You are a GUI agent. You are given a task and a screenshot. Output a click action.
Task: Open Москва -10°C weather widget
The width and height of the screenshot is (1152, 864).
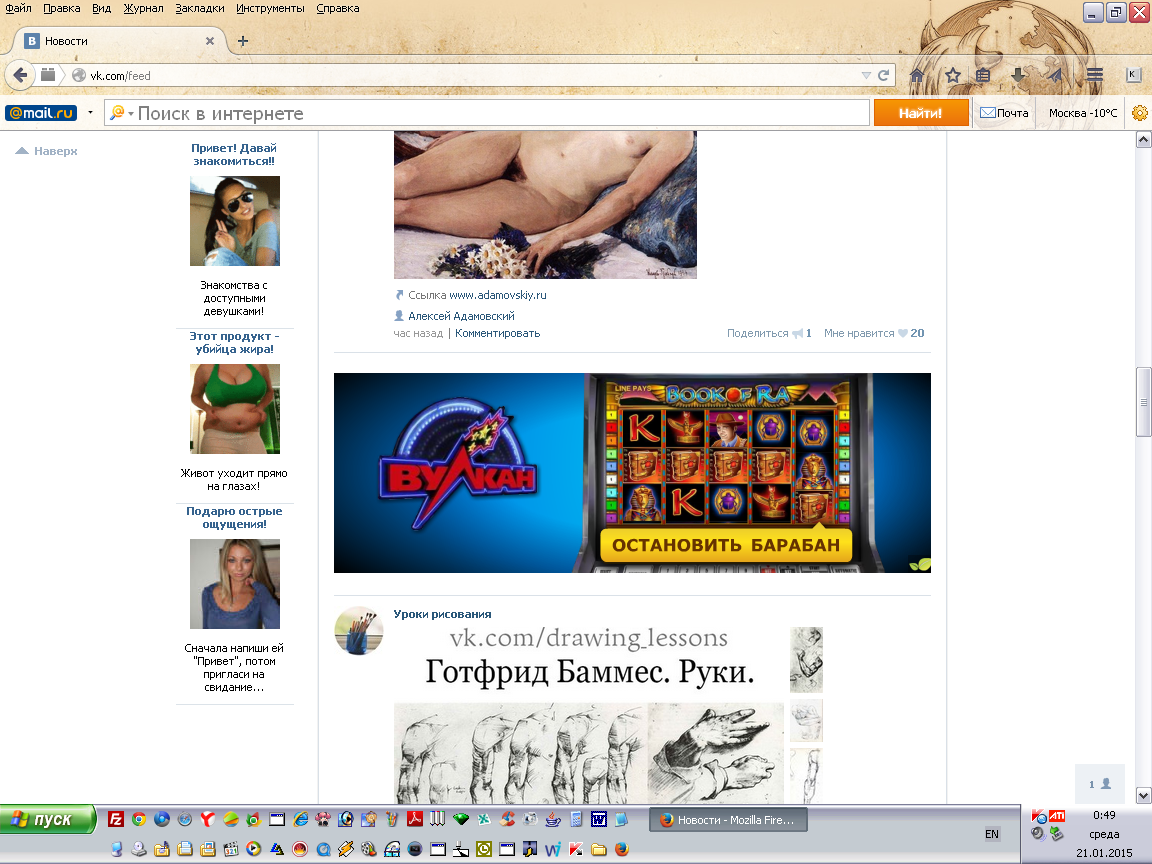coord(1082,113)
